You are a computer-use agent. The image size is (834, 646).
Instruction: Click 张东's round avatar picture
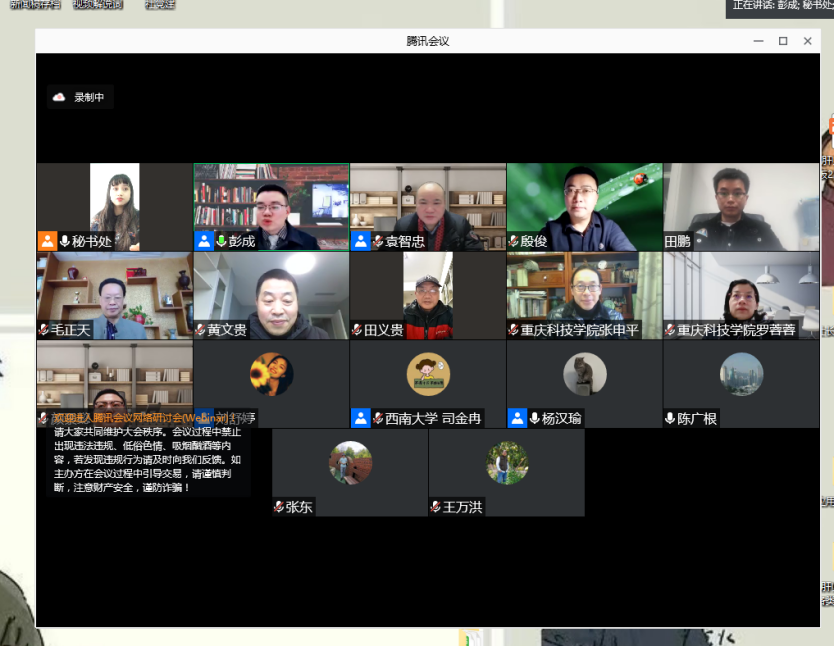350,463
